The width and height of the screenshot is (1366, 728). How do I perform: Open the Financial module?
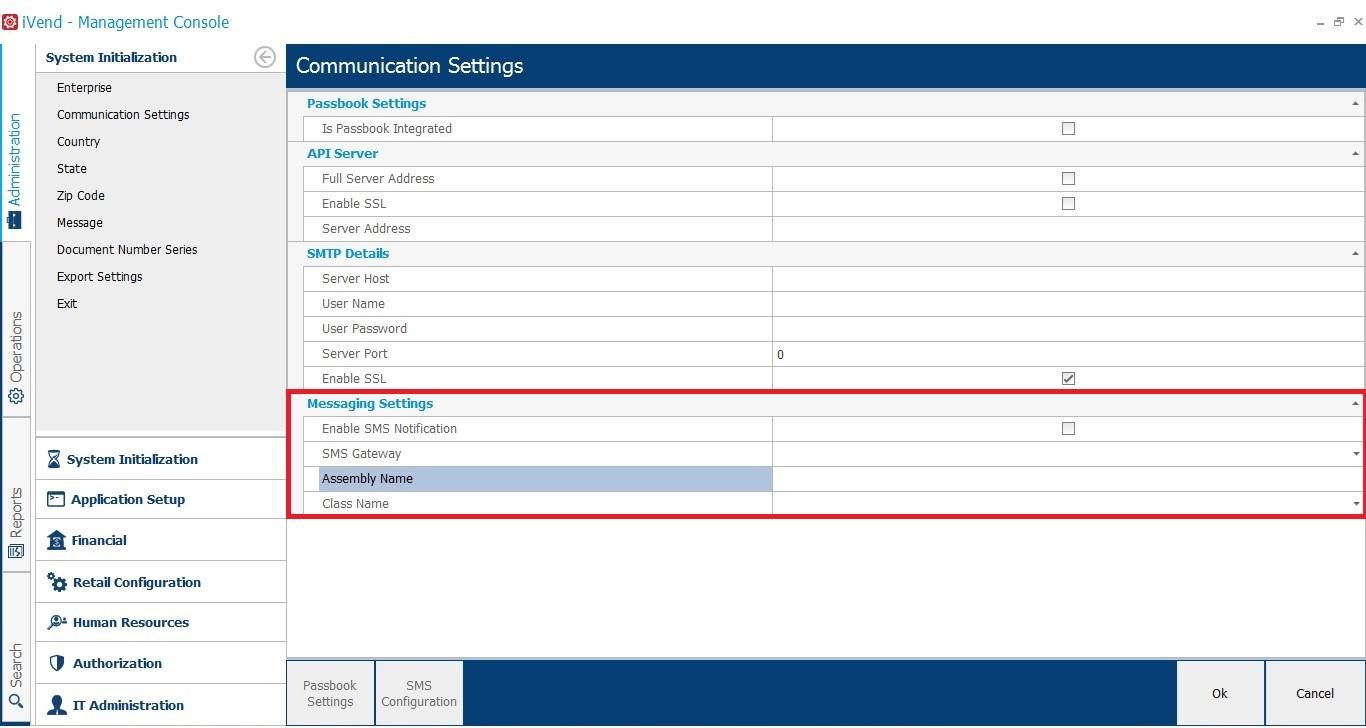pos(161,540)
